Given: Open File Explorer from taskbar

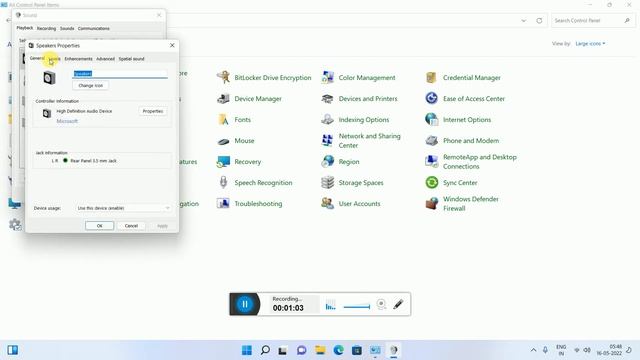Looking at the screenshot, I should point(320,350).
